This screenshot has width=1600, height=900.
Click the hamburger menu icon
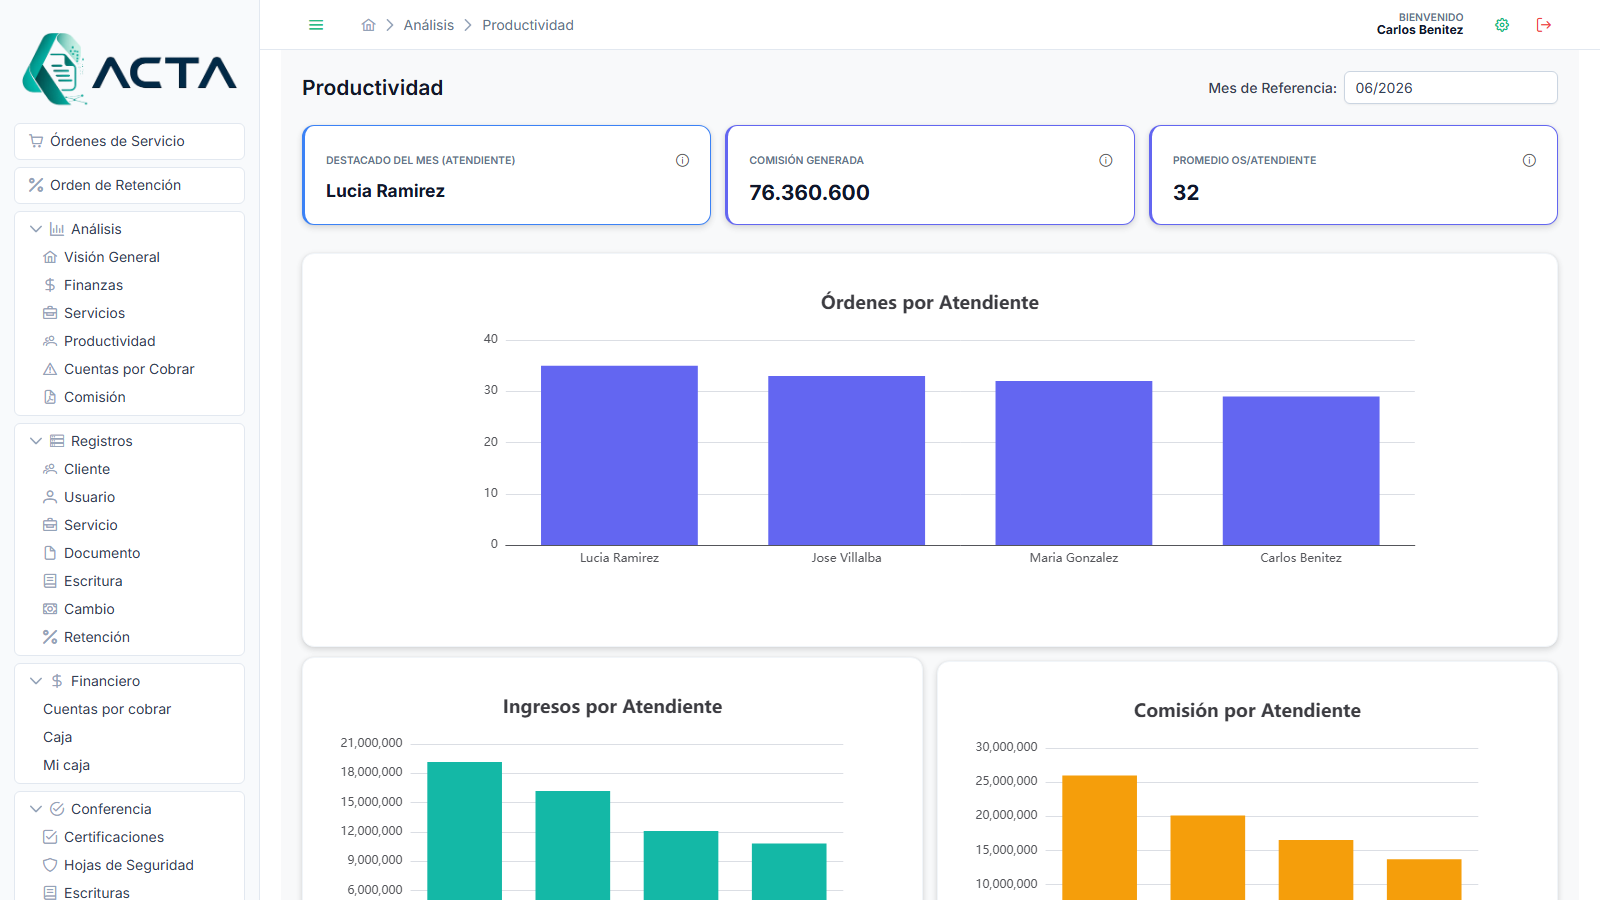[316, 25]
